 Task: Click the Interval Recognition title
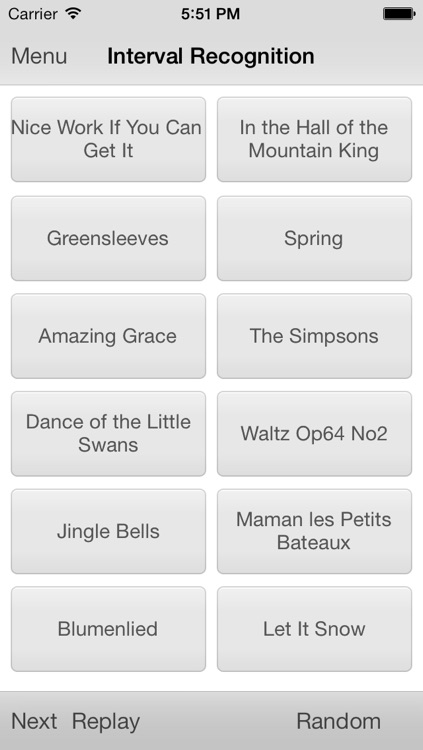[211, 56]
